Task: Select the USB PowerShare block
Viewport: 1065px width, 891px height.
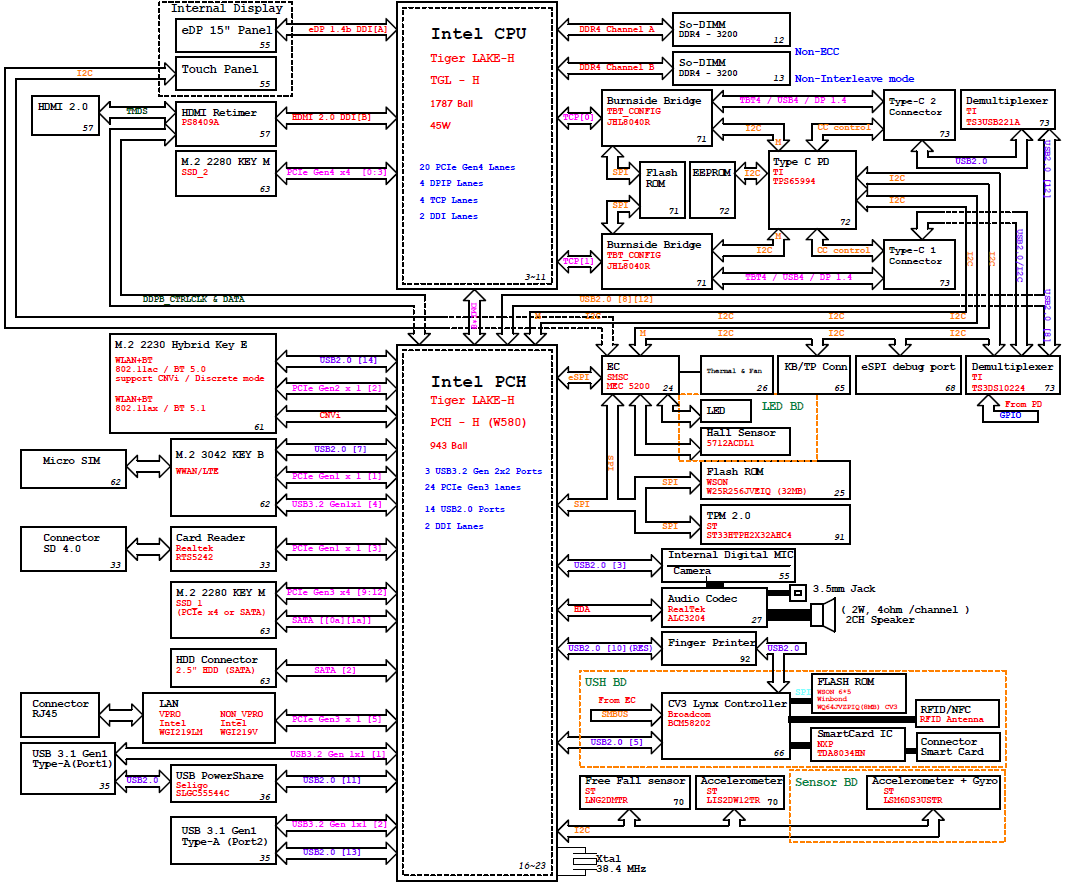Action: click(225, 785)
